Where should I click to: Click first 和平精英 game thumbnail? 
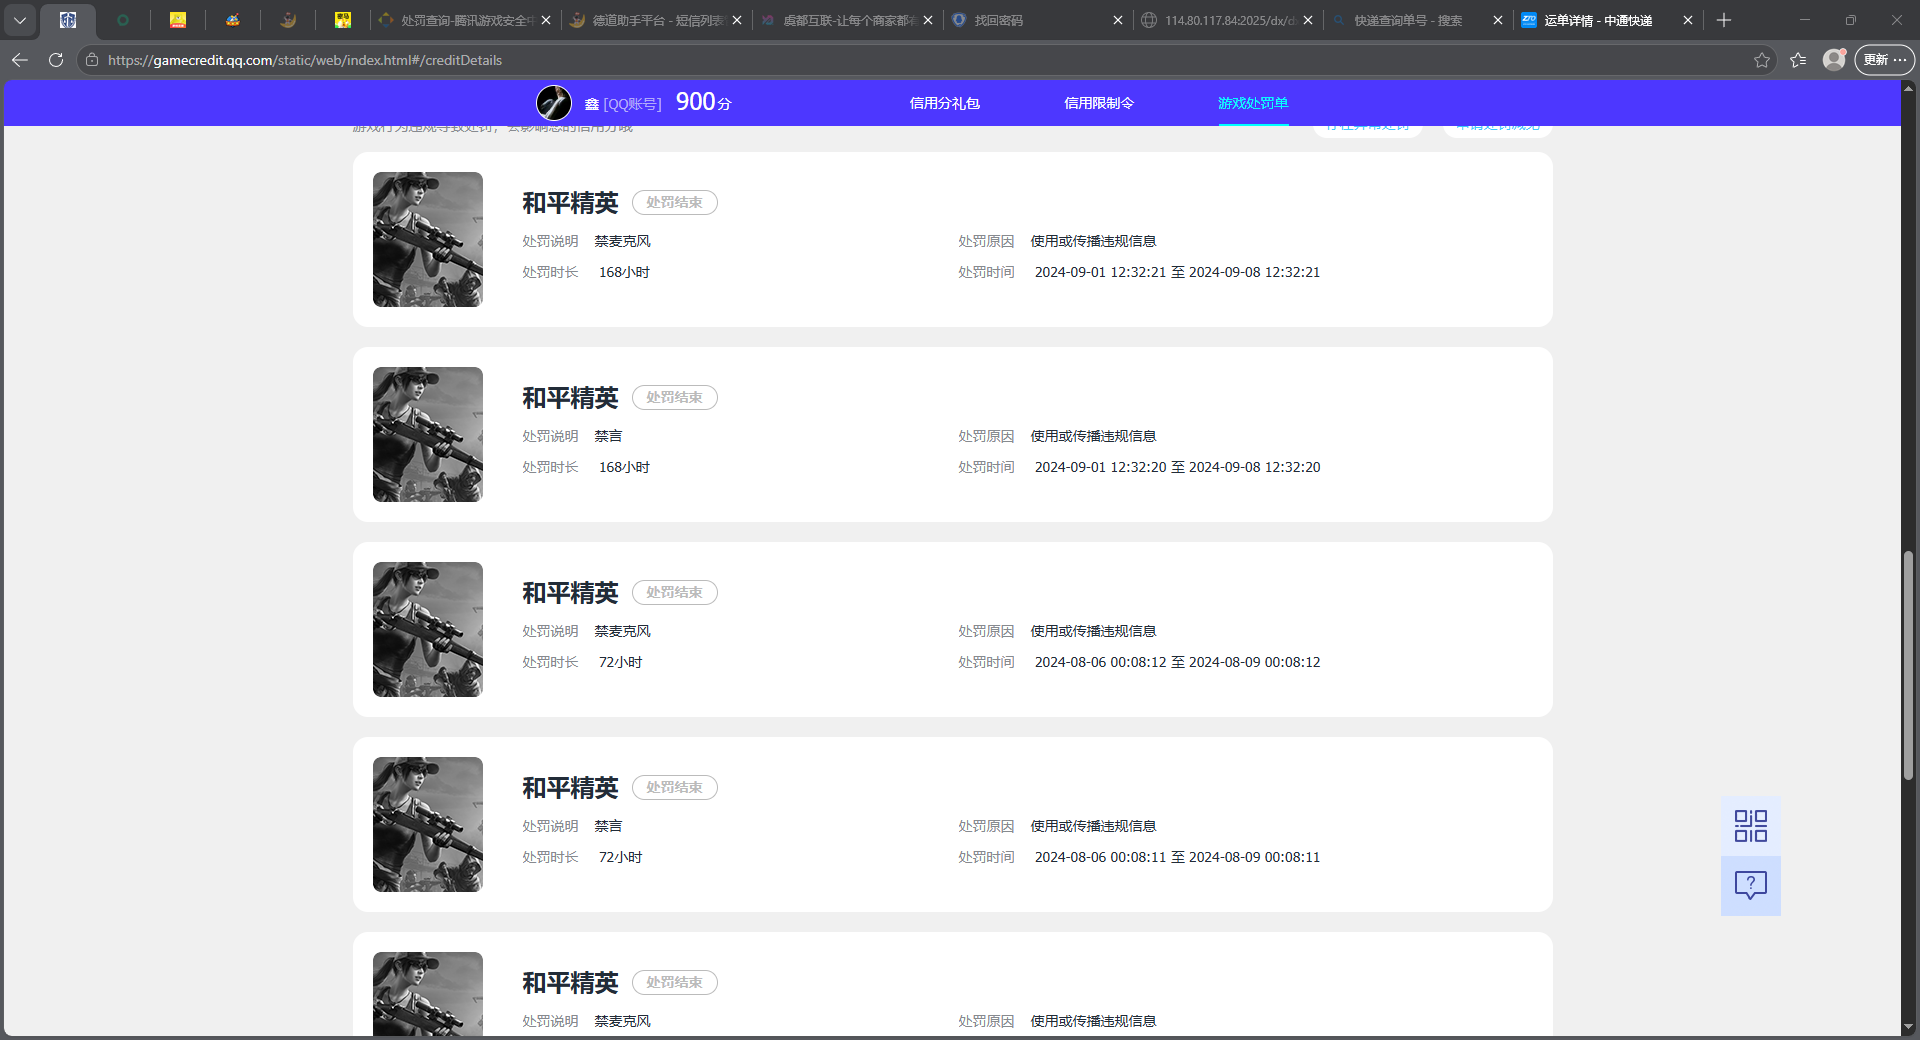428,239
